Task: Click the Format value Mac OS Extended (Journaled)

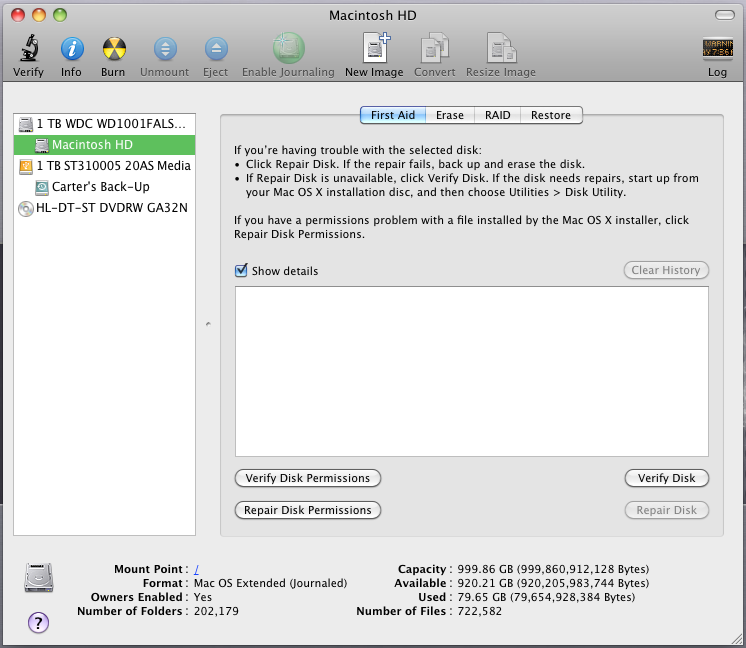Action: click(270, 583)
